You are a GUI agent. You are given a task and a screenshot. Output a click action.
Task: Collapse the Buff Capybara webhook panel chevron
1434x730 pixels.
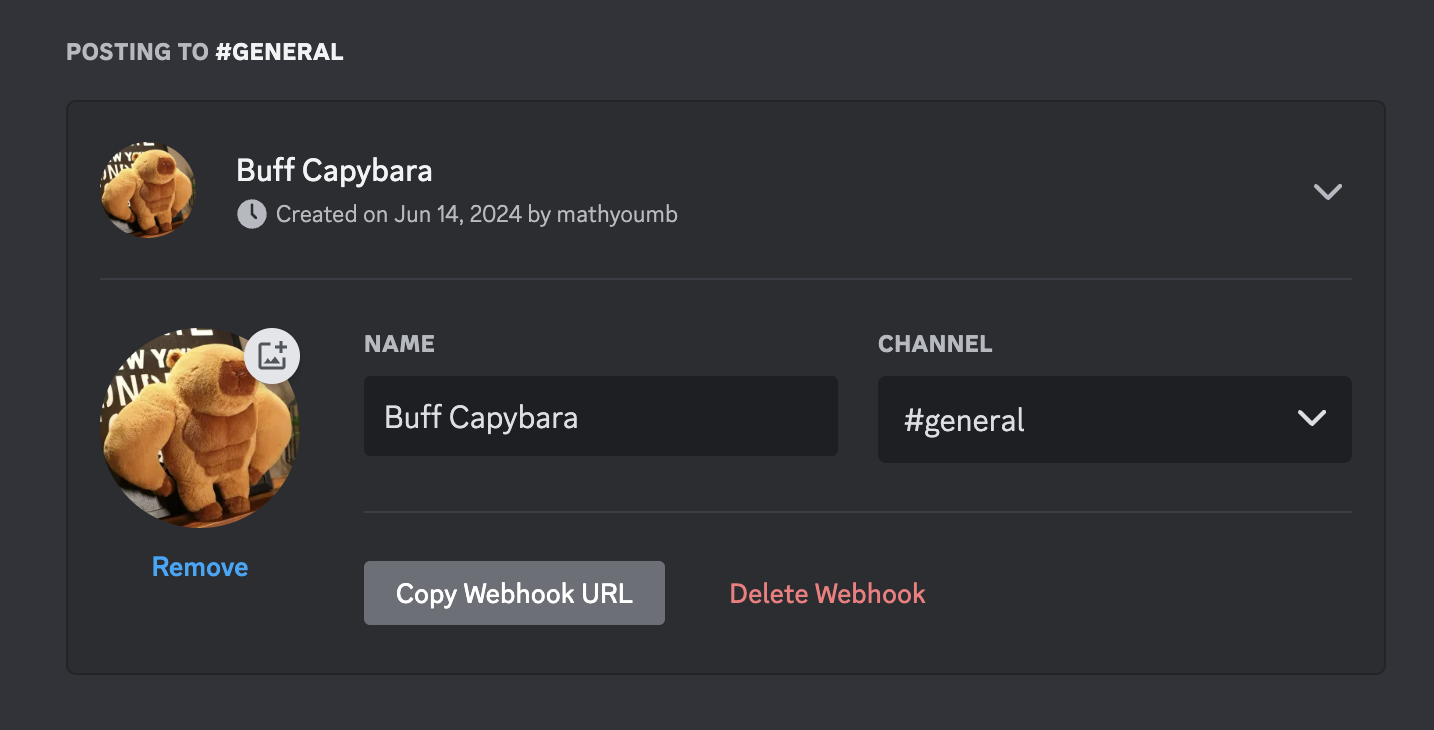[x=1327, y=191]
